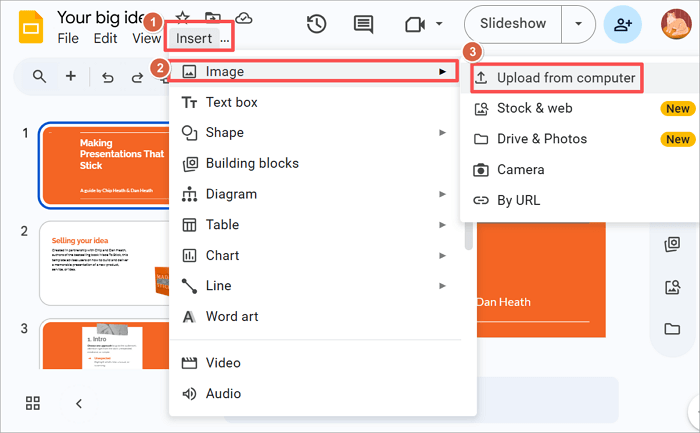The height and width of the screenshot is (433, 700).
Task: Open the View menu
Action: (x=146, y=38)
